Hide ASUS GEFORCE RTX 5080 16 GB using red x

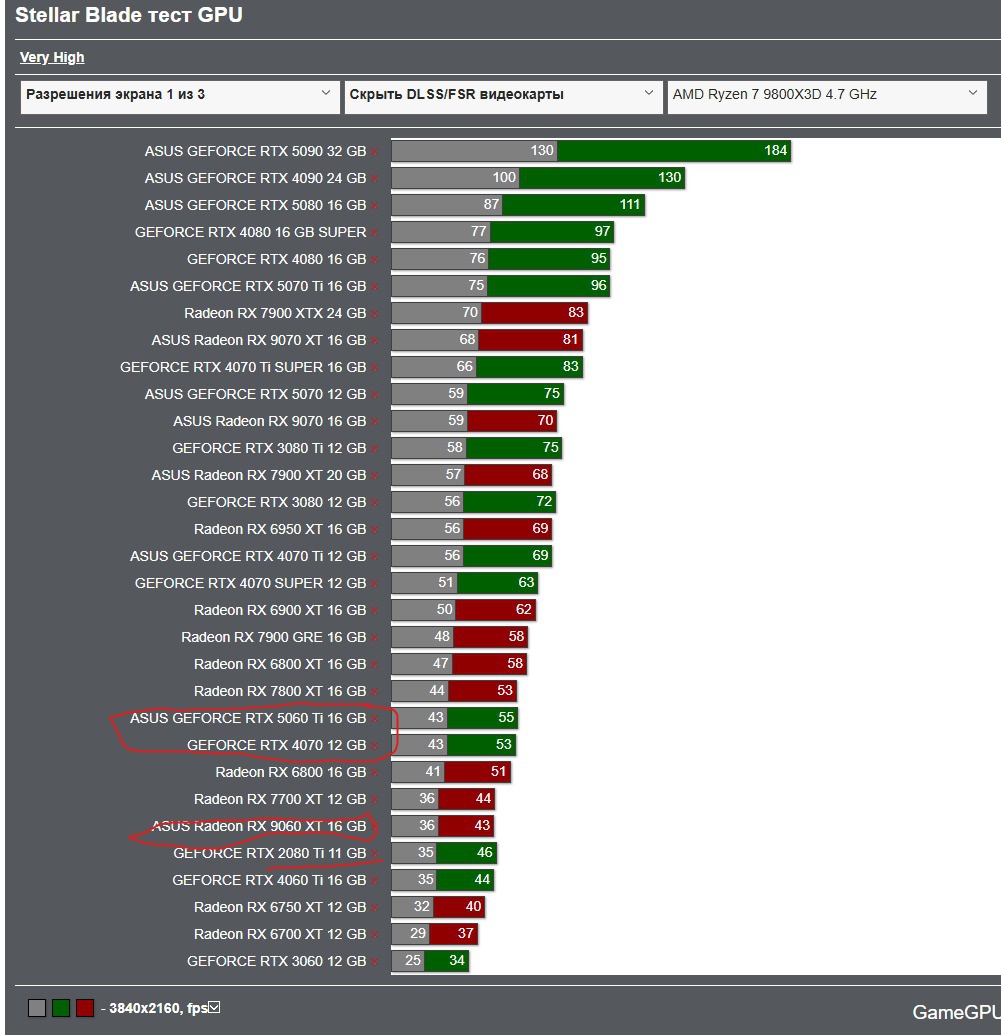[x=374, y=206]
